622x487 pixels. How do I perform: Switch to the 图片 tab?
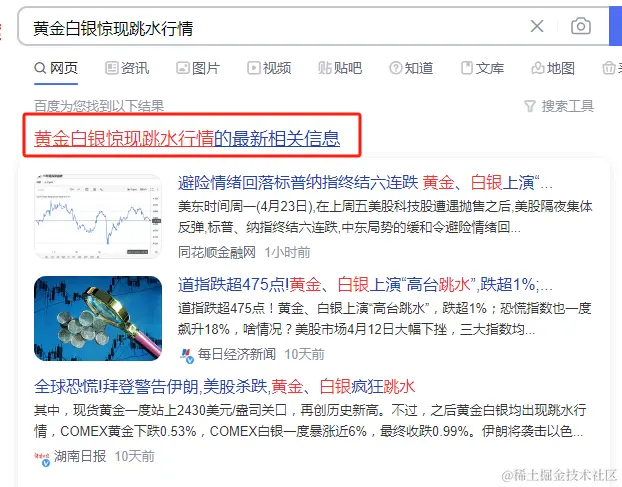[198, 68]
